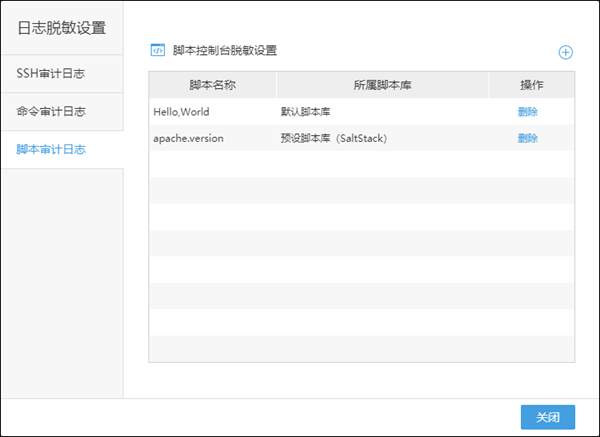Screen dimensions: 600x437
Task: Click the first empty row under apache.version
Action: (x=361, y=164)
